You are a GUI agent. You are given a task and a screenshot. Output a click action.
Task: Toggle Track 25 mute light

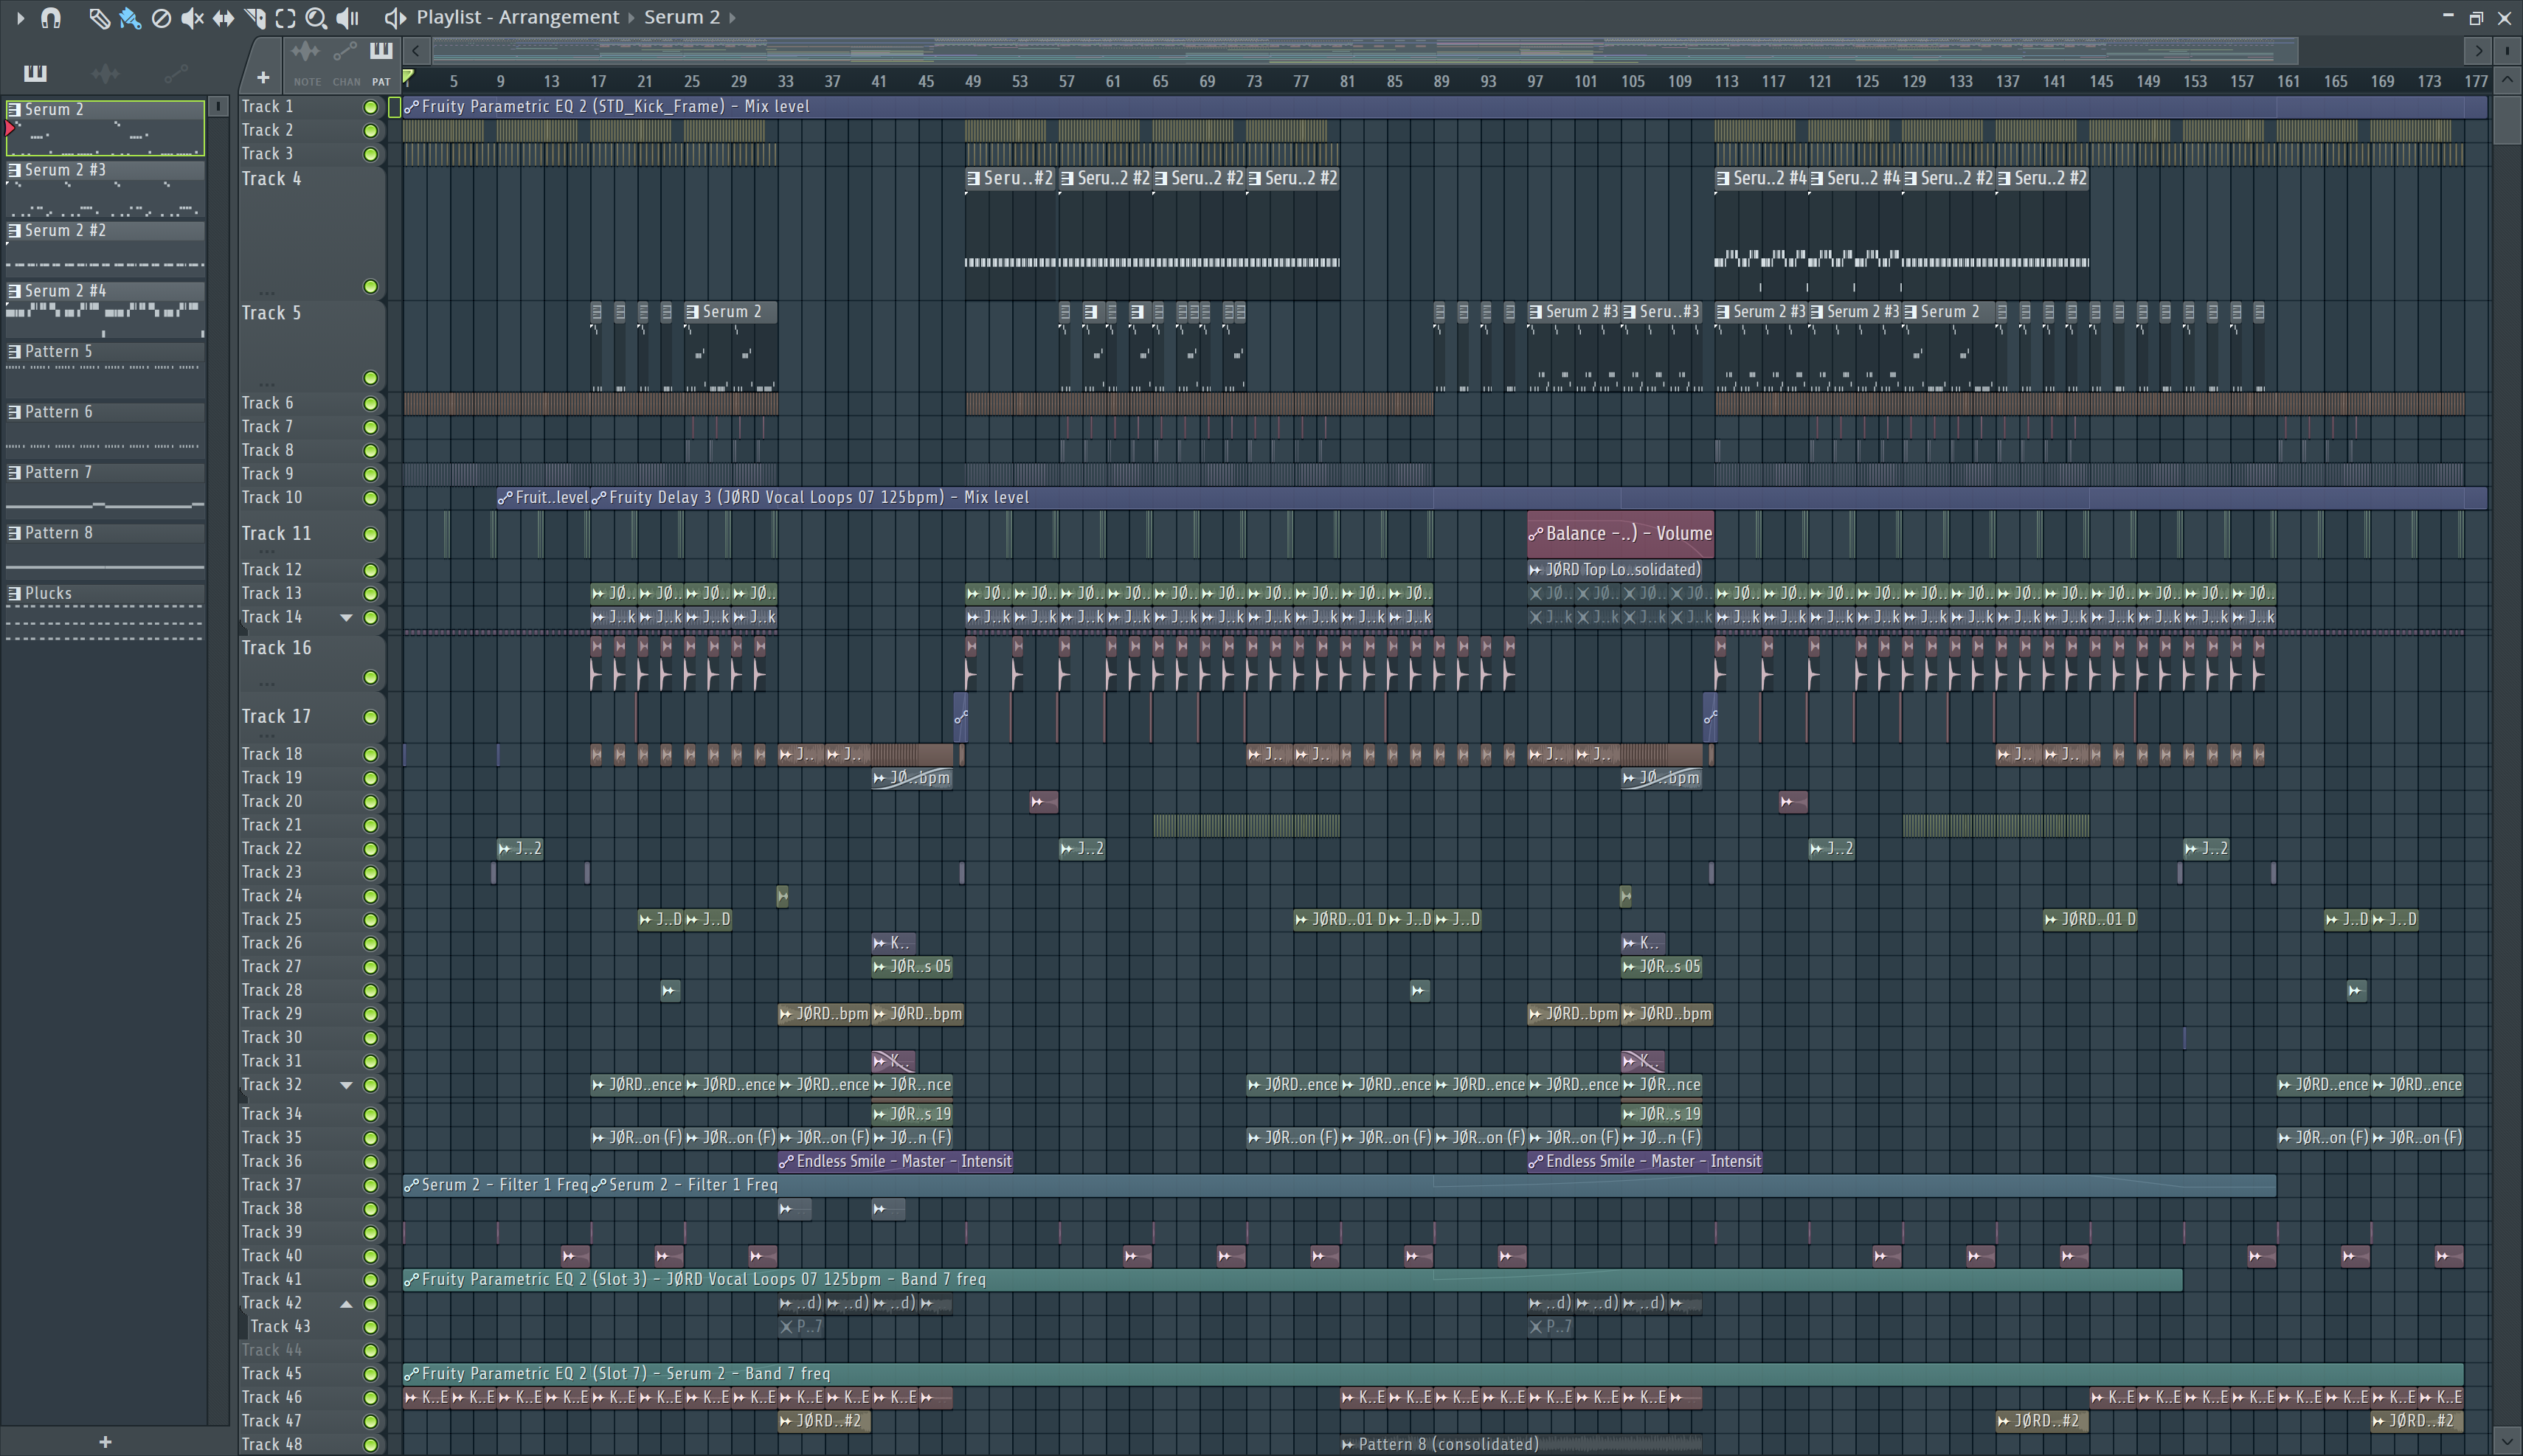370,920
